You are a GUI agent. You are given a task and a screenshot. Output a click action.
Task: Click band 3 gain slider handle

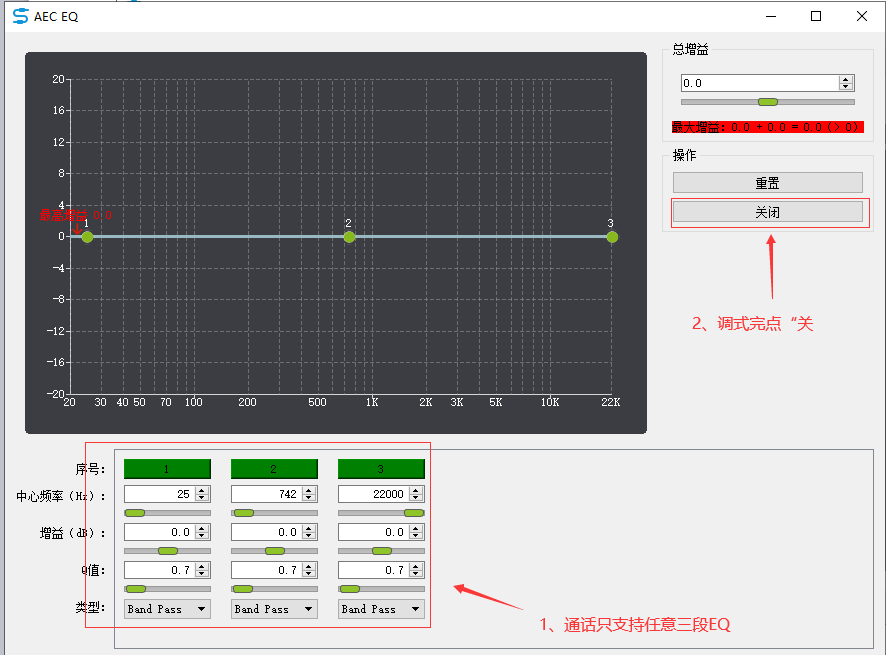(382, 550)
